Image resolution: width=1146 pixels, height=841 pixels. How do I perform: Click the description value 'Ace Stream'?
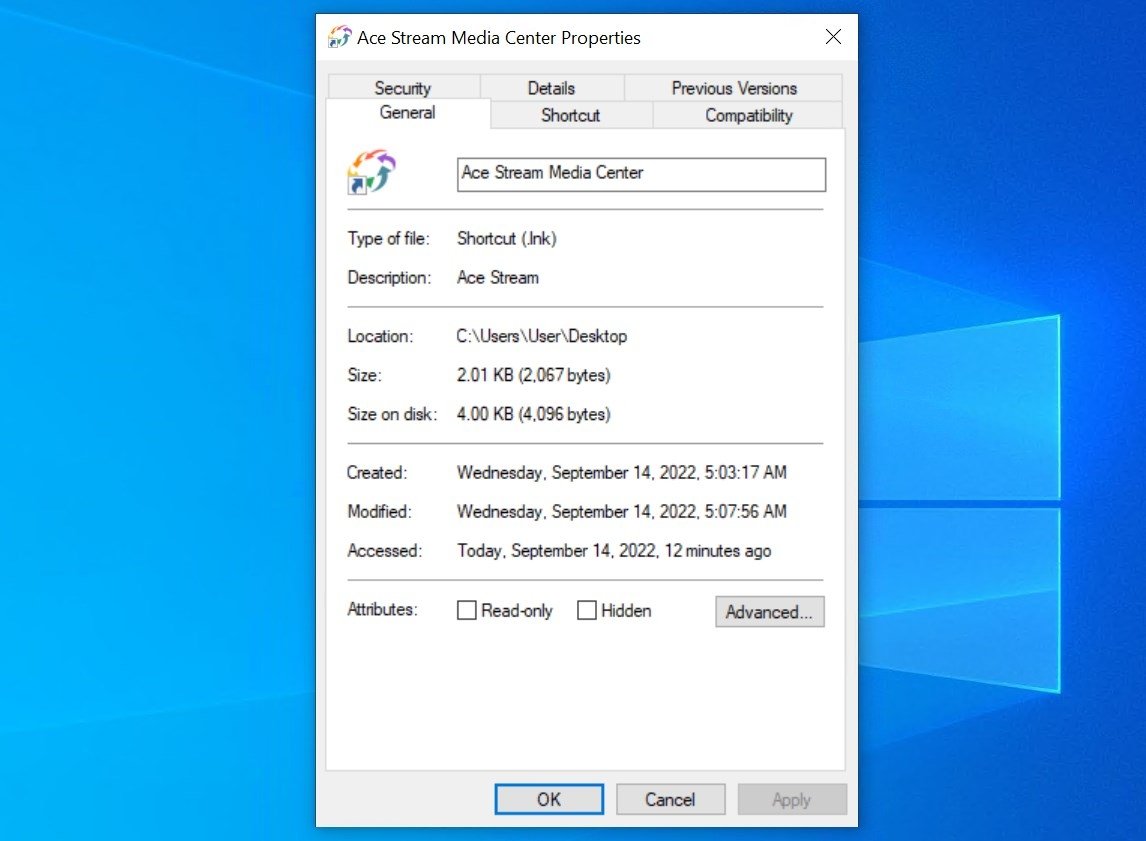(x=498, y=278)
